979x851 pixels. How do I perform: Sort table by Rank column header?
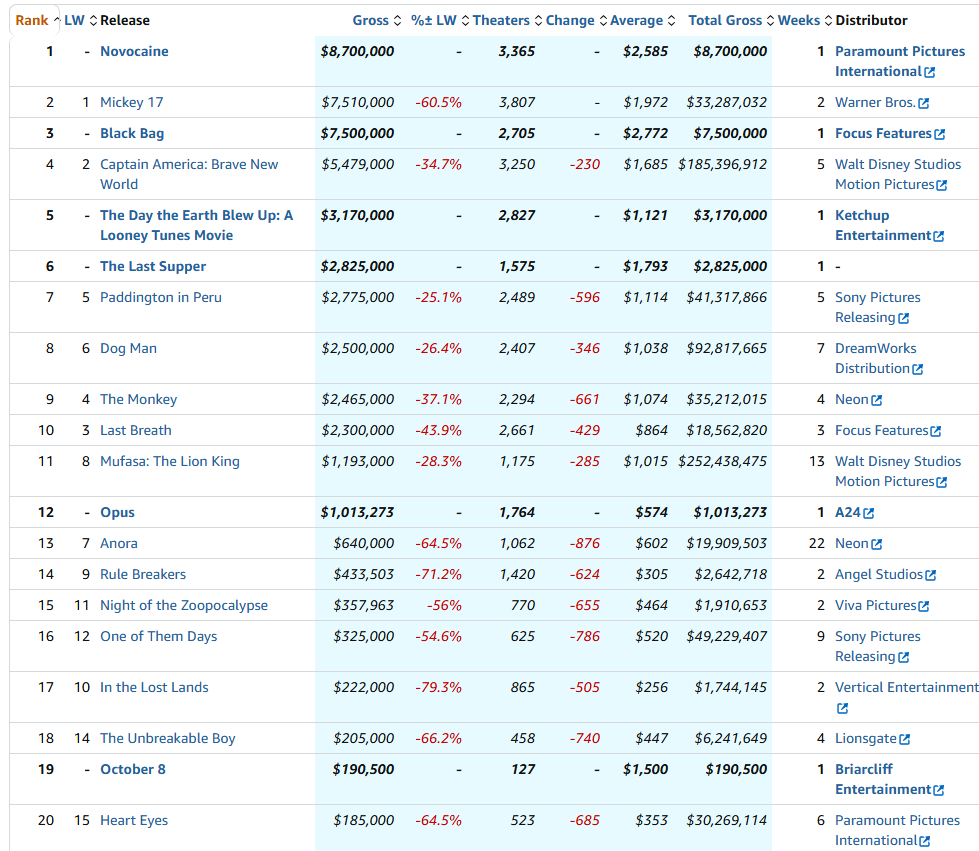(31, 20)
